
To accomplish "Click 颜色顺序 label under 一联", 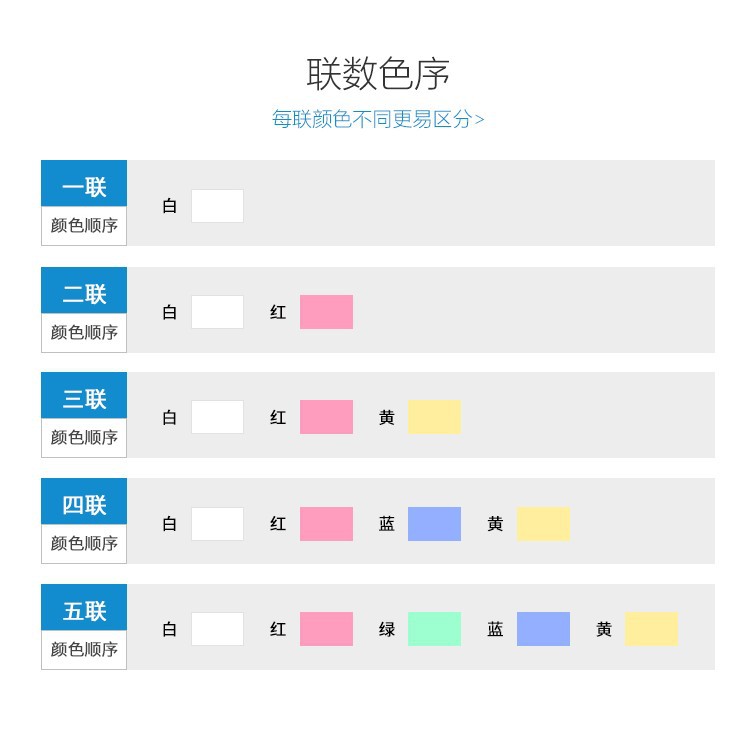I will point(84,225).
